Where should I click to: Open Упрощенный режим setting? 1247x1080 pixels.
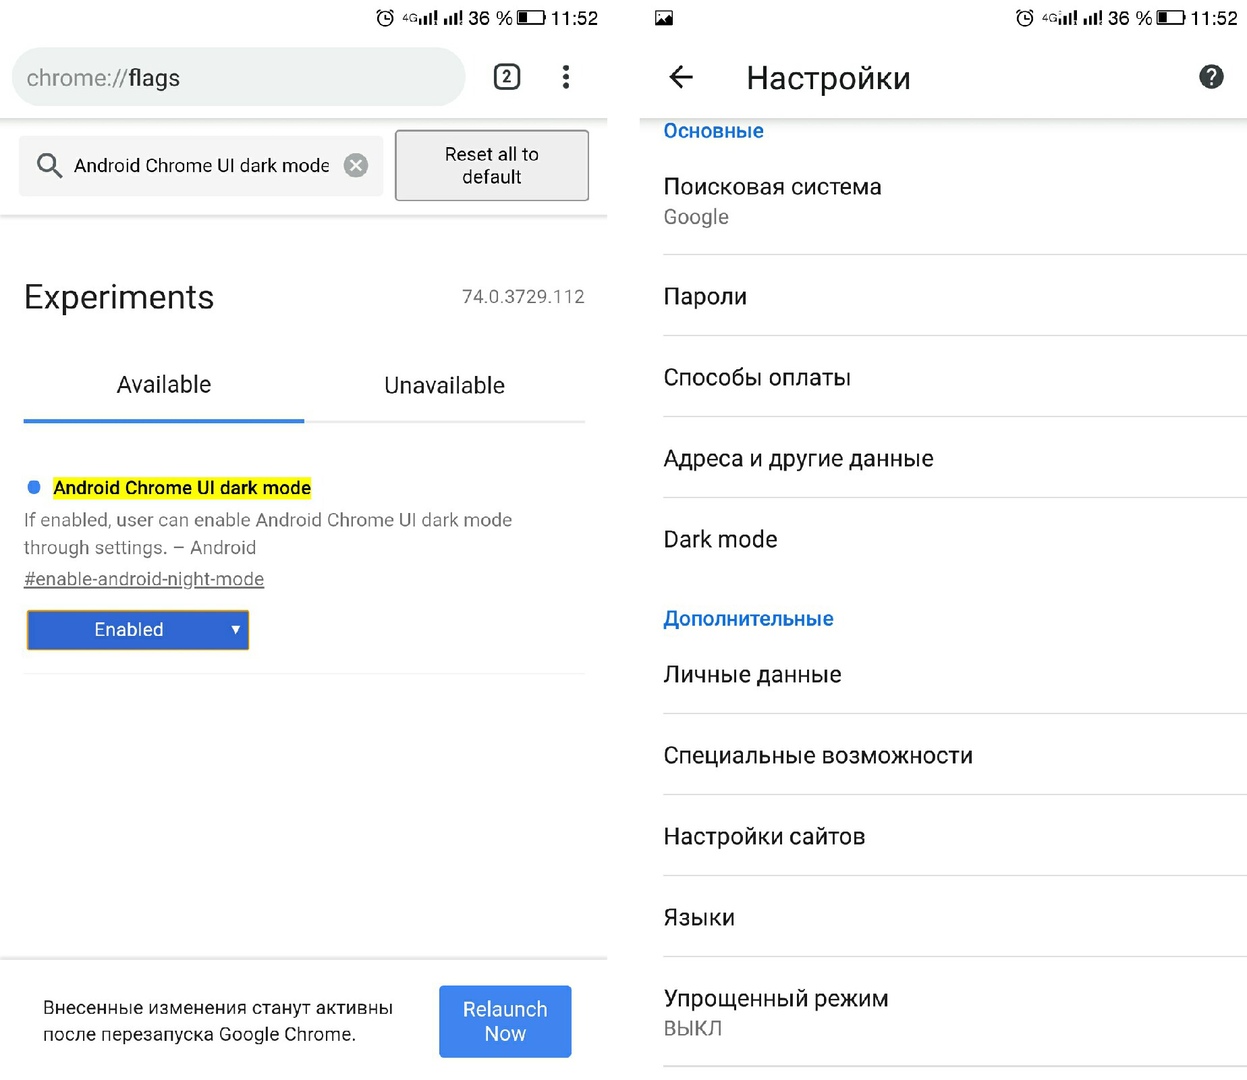[776, 1012]
